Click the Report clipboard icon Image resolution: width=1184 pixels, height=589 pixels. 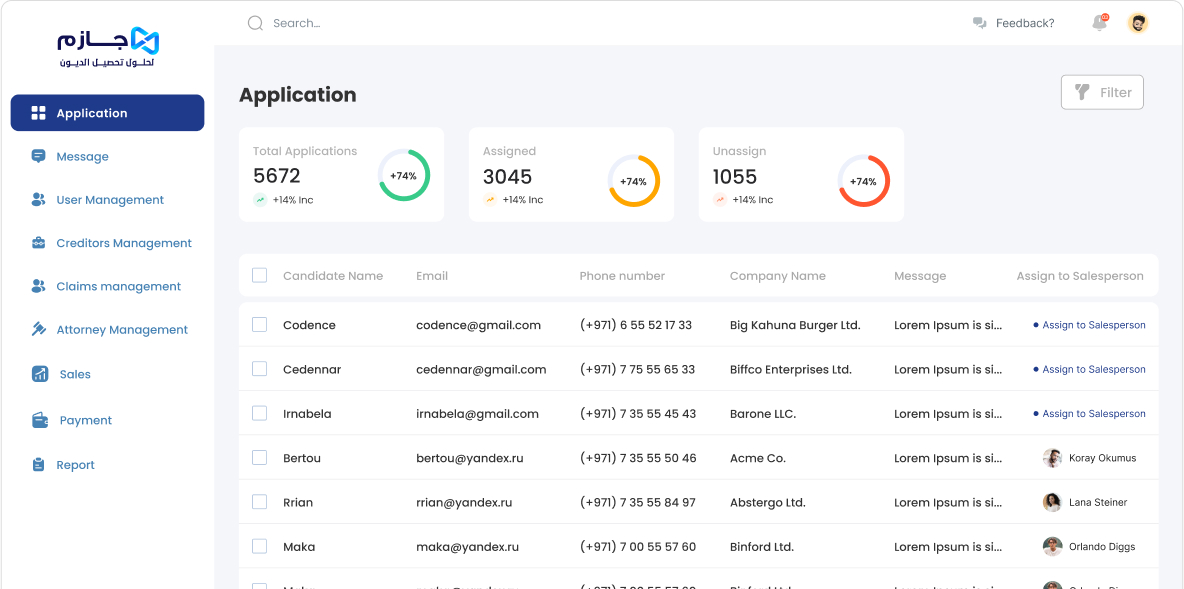(x=39, y=465)
